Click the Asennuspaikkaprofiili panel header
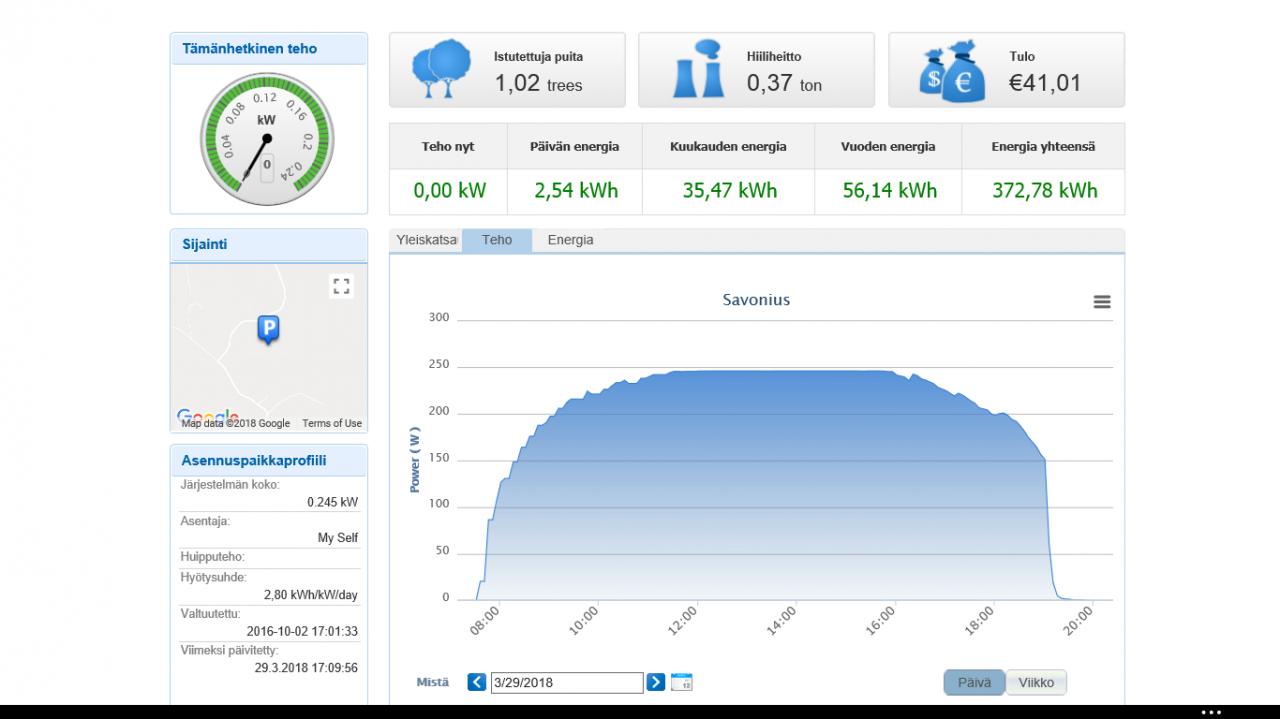This screenshot has width=1280, height=719. 269,461
